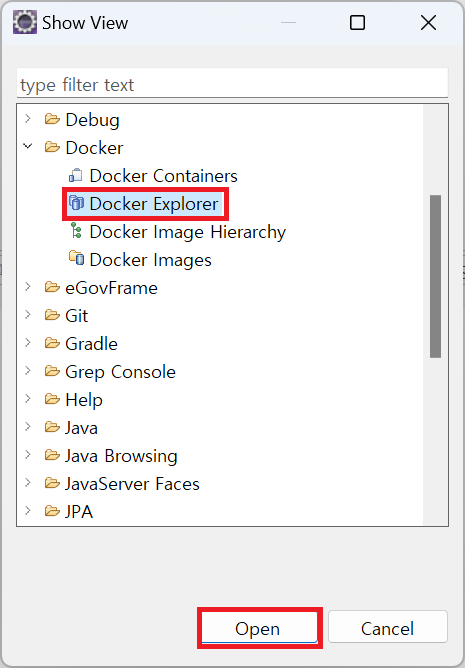Expand the JPA category
This screenshot has width=465, height=668.
coord(28,510)
